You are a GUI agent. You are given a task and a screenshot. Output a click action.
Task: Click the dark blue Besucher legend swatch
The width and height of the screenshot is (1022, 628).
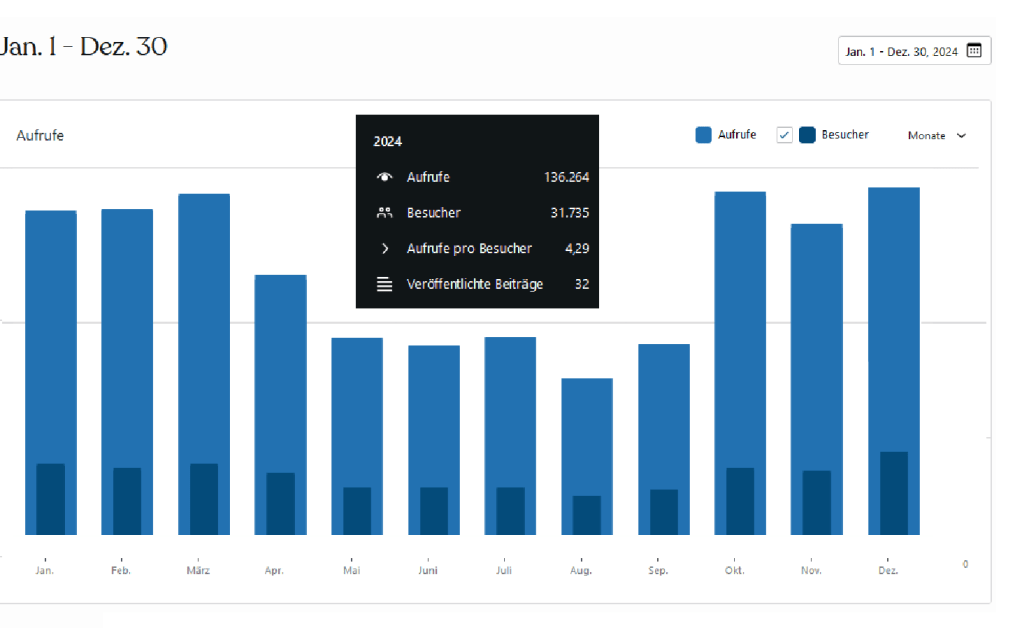coord(807,135)
